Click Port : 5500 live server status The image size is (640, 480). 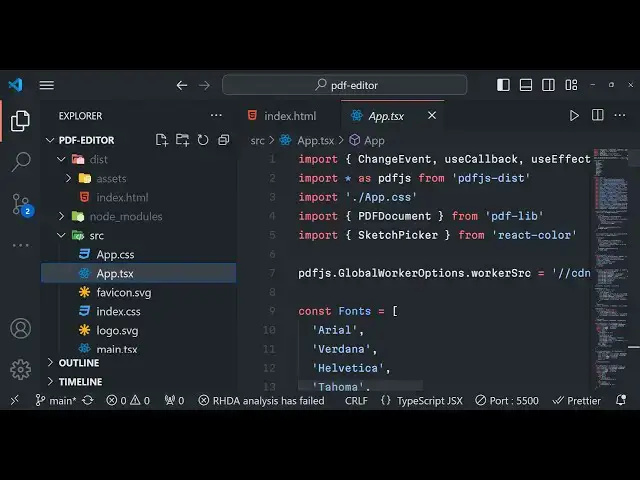pos(507,400)
